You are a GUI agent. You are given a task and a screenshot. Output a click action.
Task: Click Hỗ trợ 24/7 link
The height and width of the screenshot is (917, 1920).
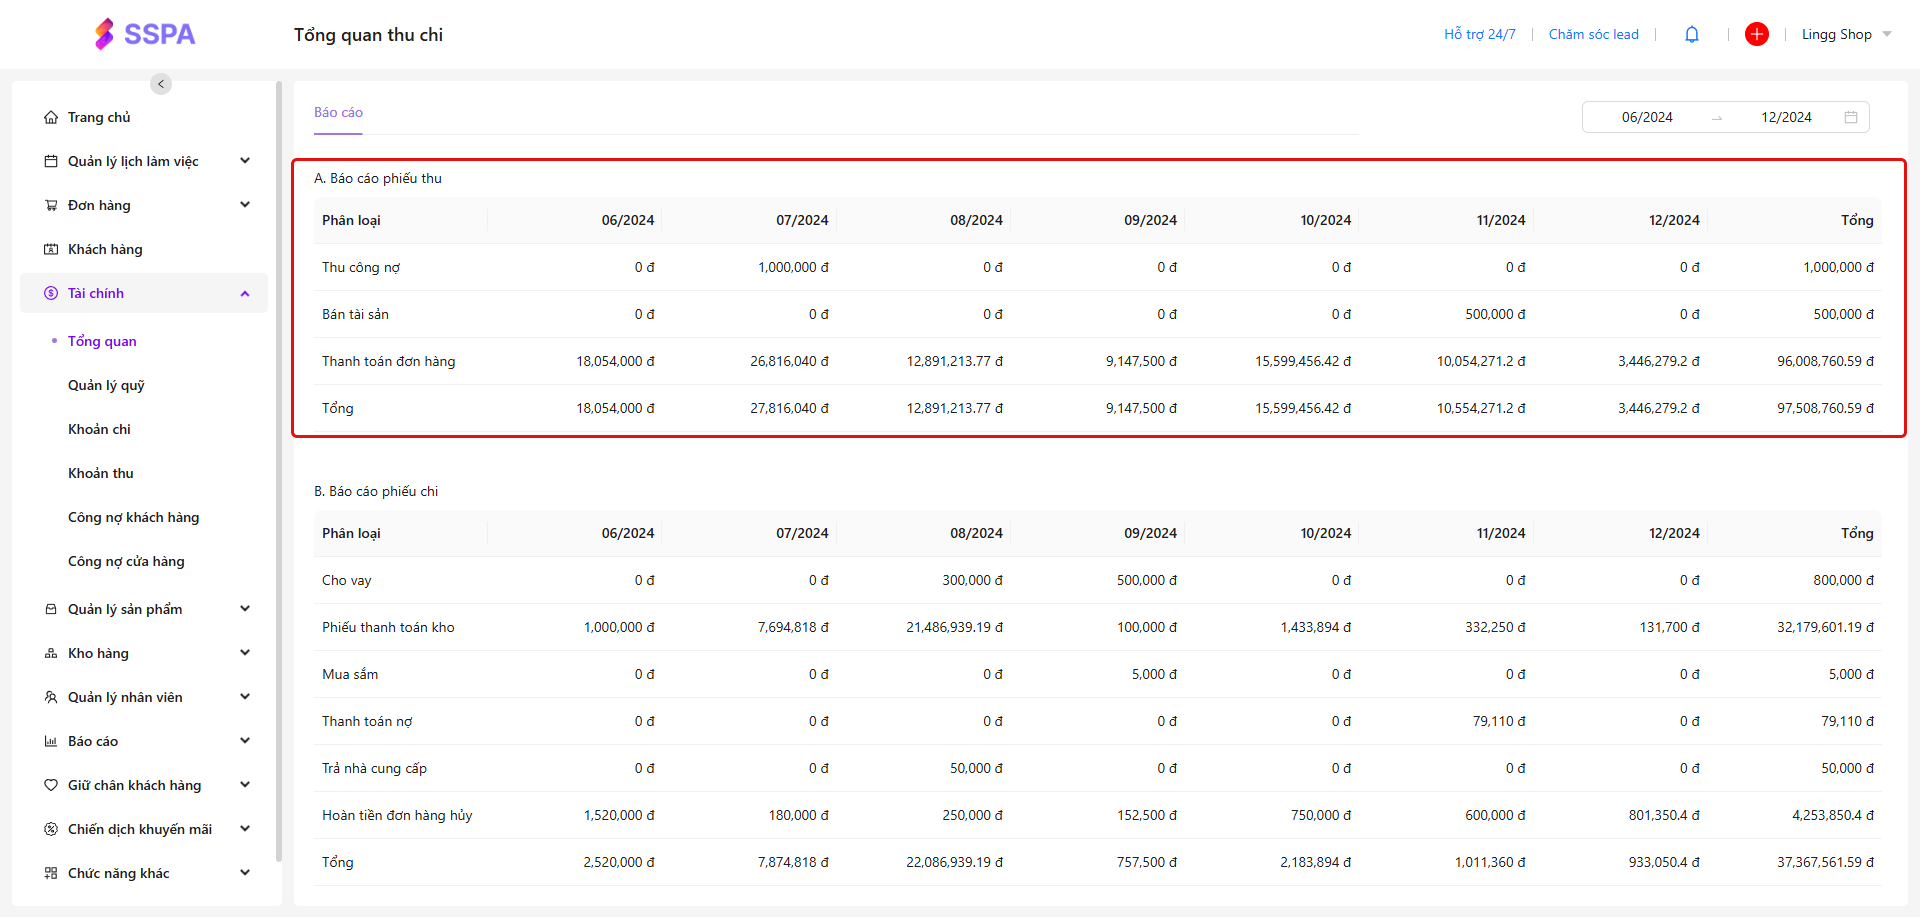click(1479, 34)
